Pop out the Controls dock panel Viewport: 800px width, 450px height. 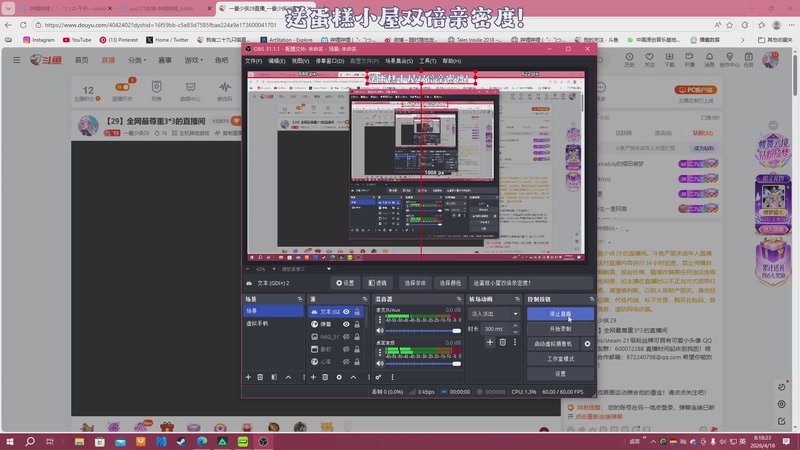click(591, 299)
